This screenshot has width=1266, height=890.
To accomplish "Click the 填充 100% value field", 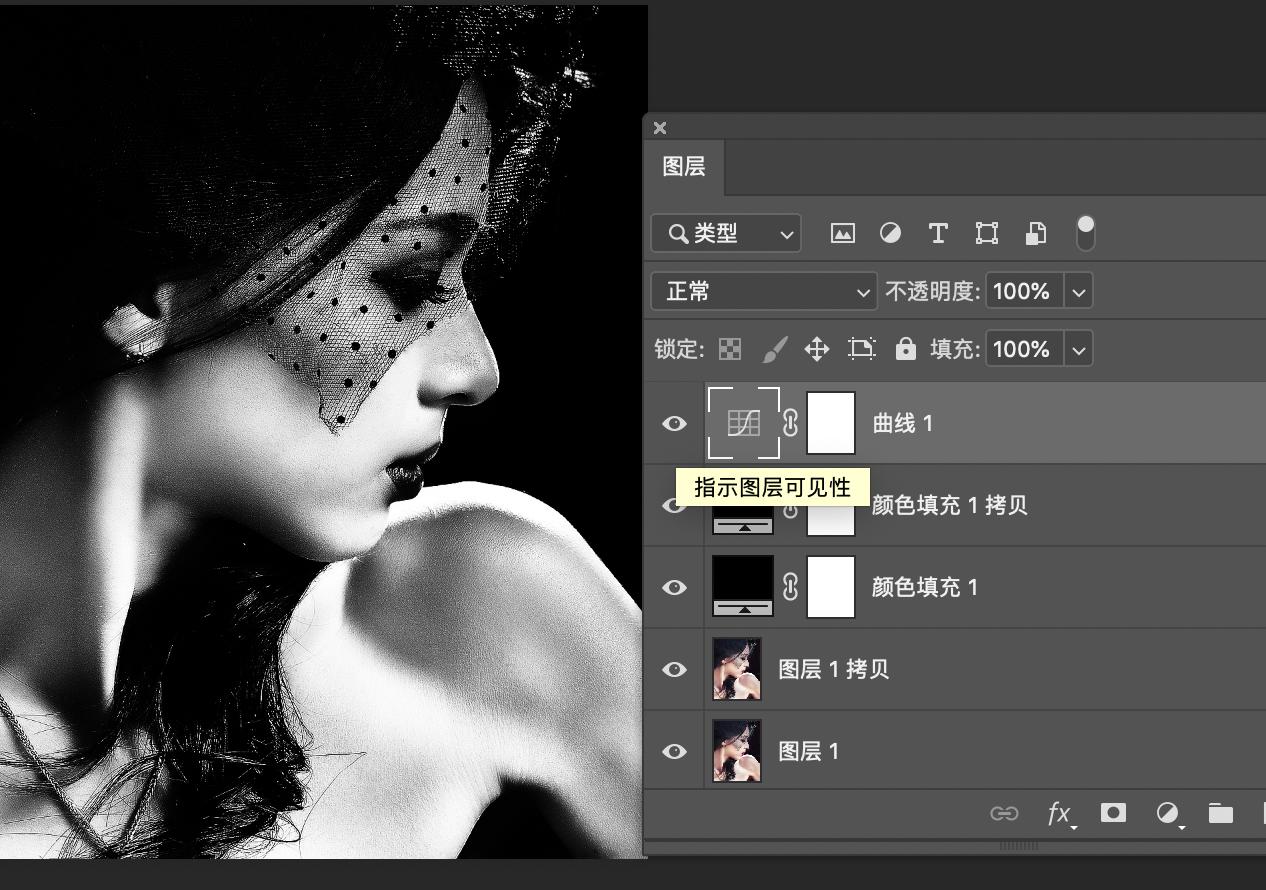I will pos(1026,350).
